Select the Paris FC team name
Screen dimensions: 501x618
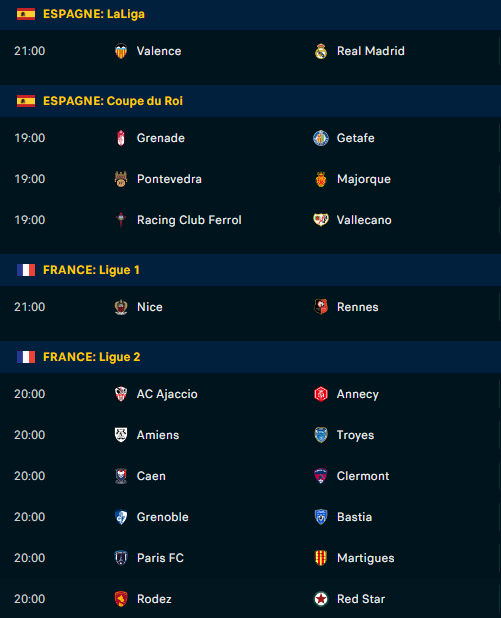click(x=160, y=558)
